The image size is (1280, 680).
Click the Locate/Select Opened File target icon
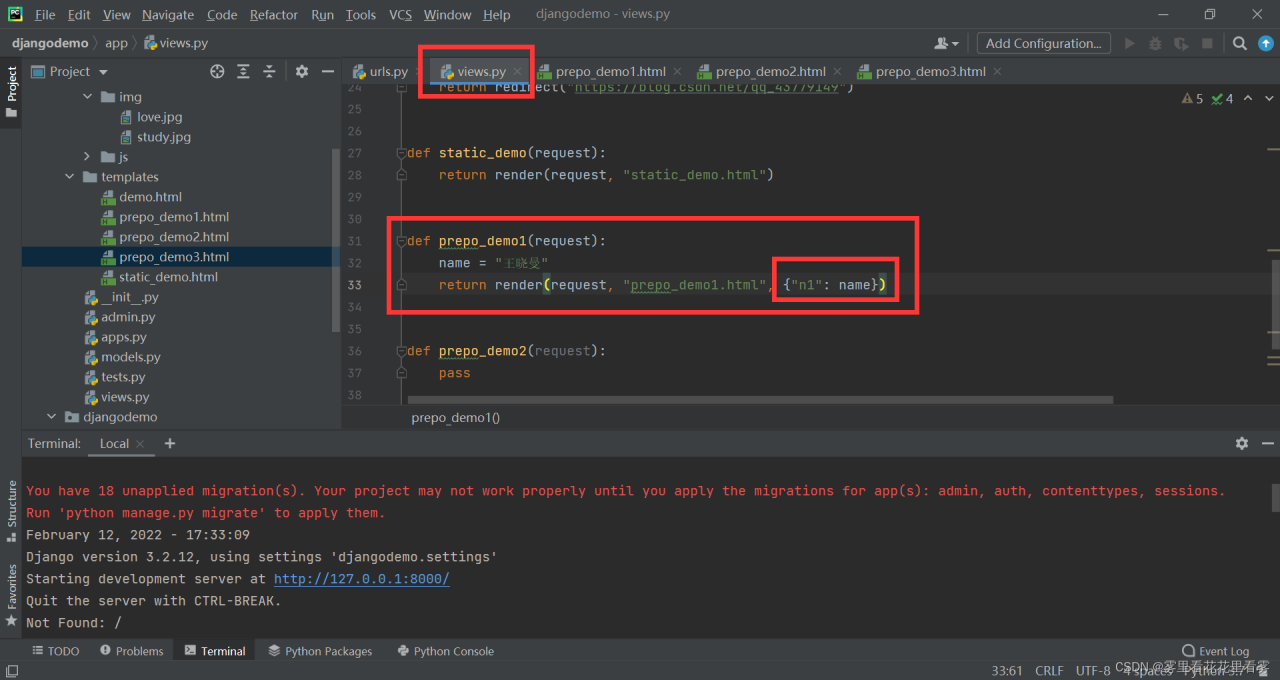tap(217, 71)
